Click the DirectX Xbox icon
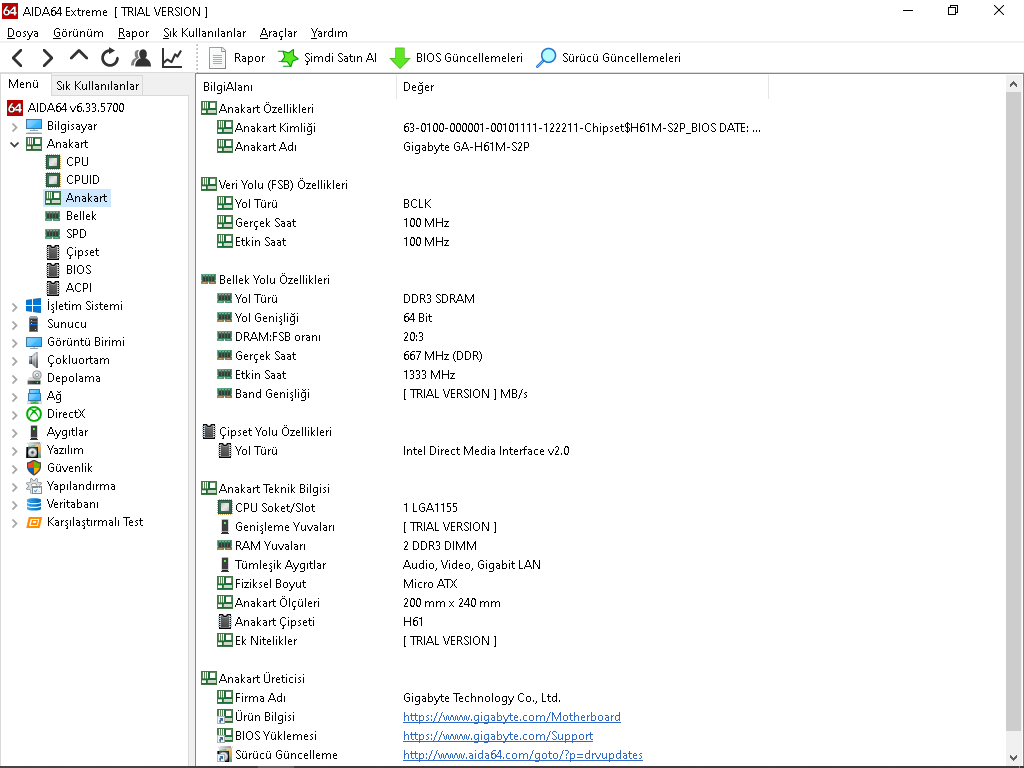The width and height of the screenshot is (1024, 768). tap(34, 414)
